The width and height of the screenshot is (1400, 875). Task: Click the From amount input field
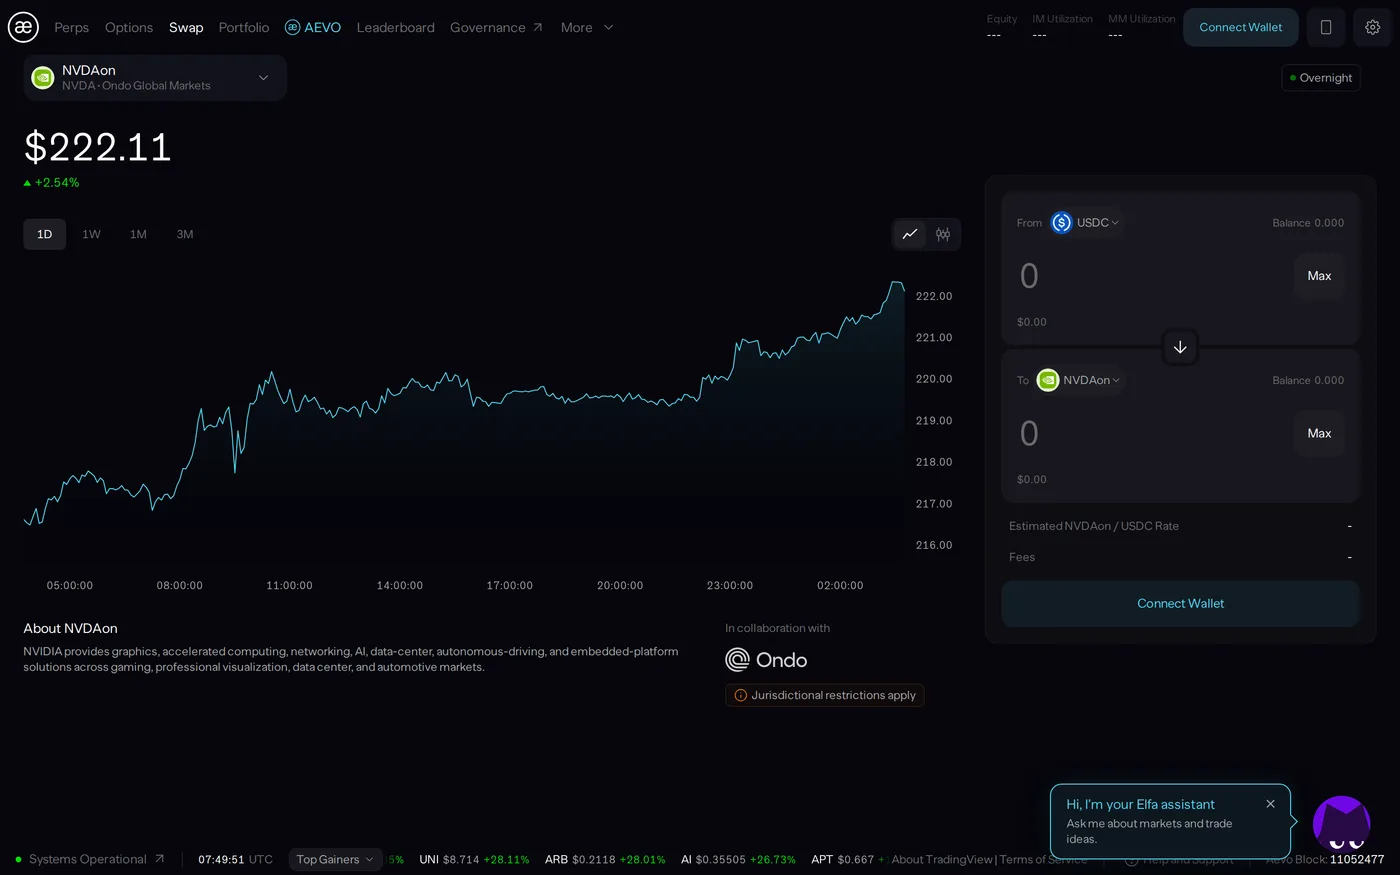coord(1150,276)
